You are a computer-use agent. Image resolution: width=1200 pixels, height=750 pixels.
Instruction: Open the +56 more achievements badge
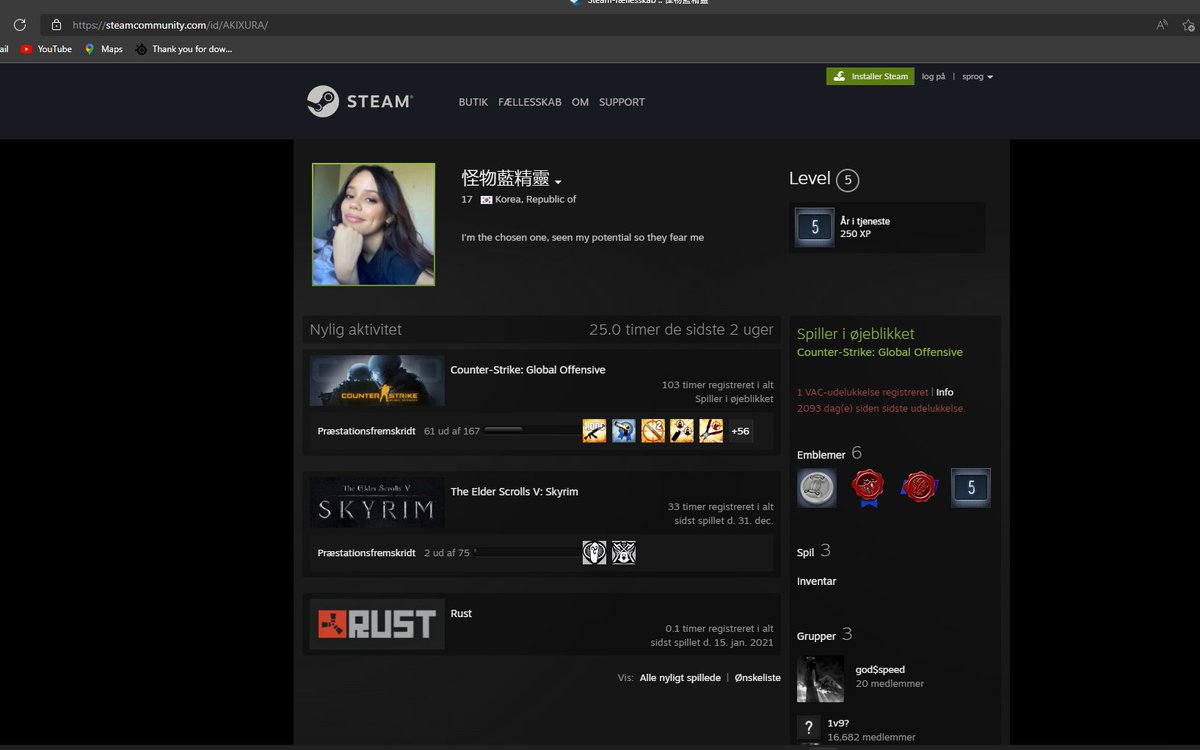(740, 431)
